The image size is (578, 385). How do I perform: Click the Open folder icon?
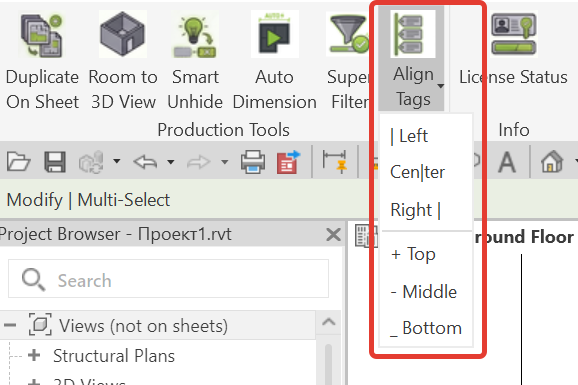[18, 162]
